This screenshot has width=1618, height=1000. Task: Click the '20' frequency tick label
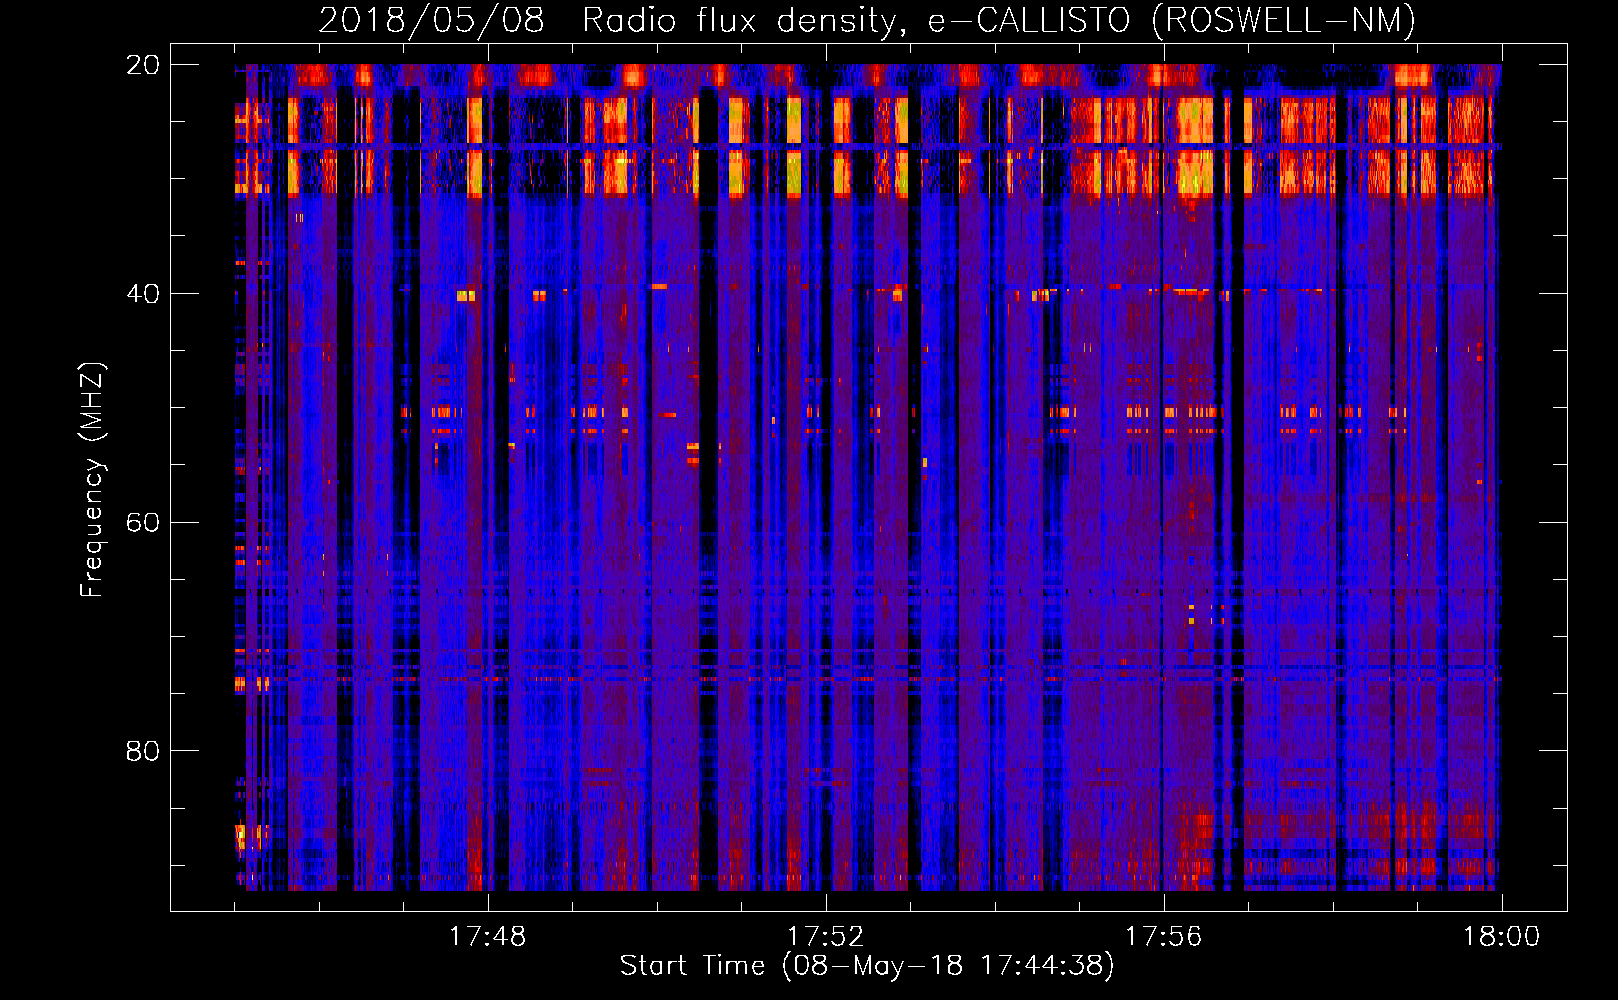(x=142, y=65)
